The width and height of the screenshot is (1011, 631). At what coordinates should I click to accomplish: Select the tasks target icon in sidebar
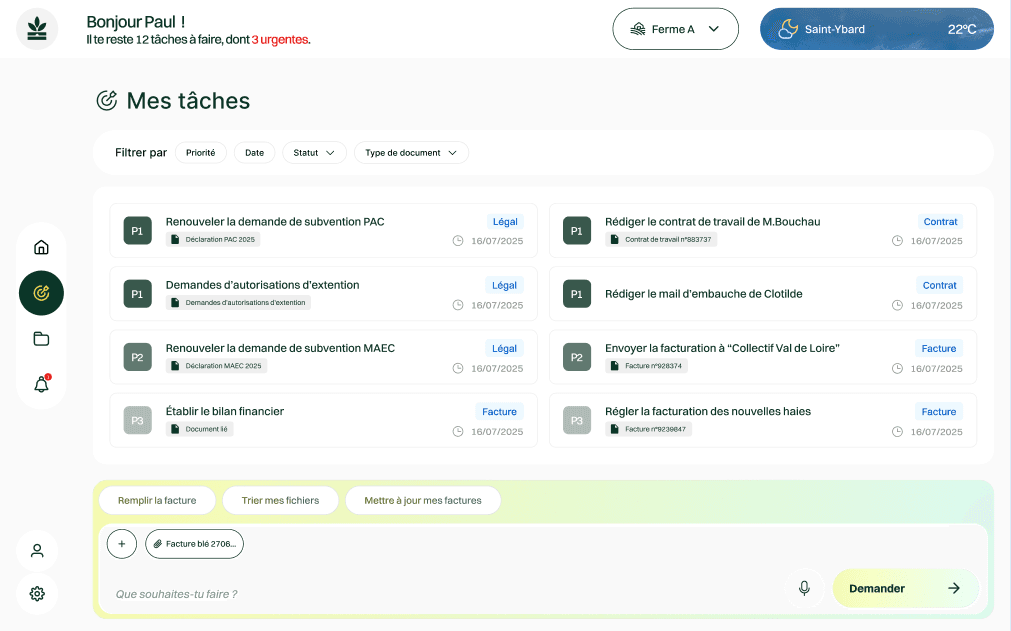(41, 293)
